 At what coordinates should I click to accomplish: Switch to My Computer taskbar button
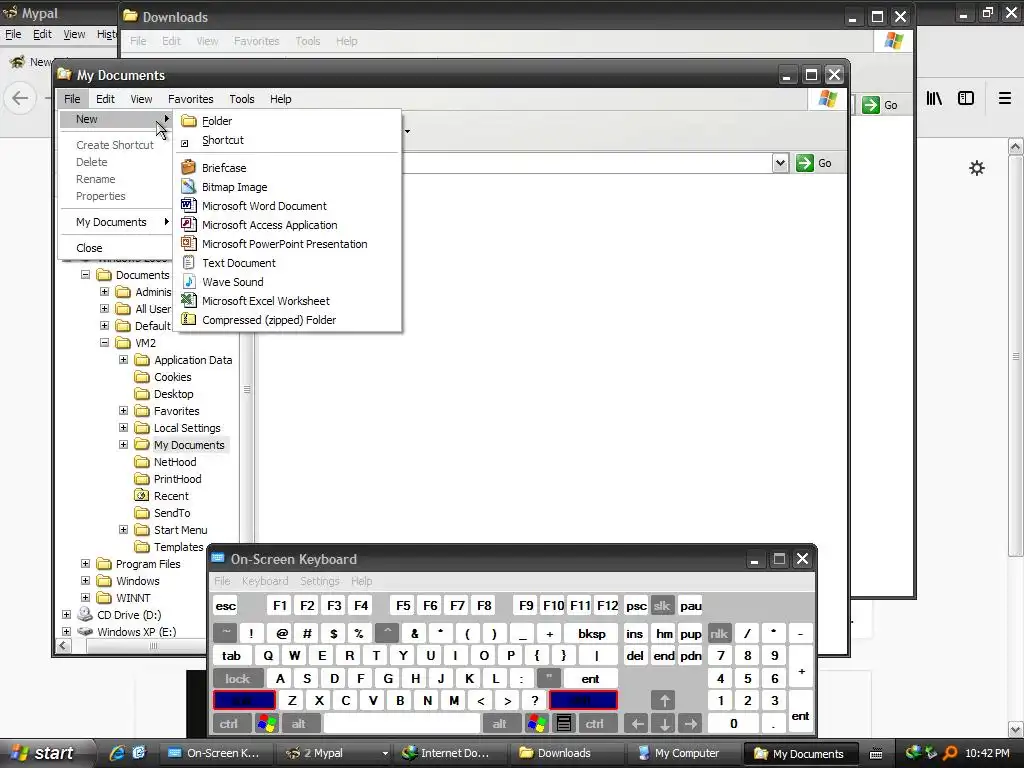[684, 753]
